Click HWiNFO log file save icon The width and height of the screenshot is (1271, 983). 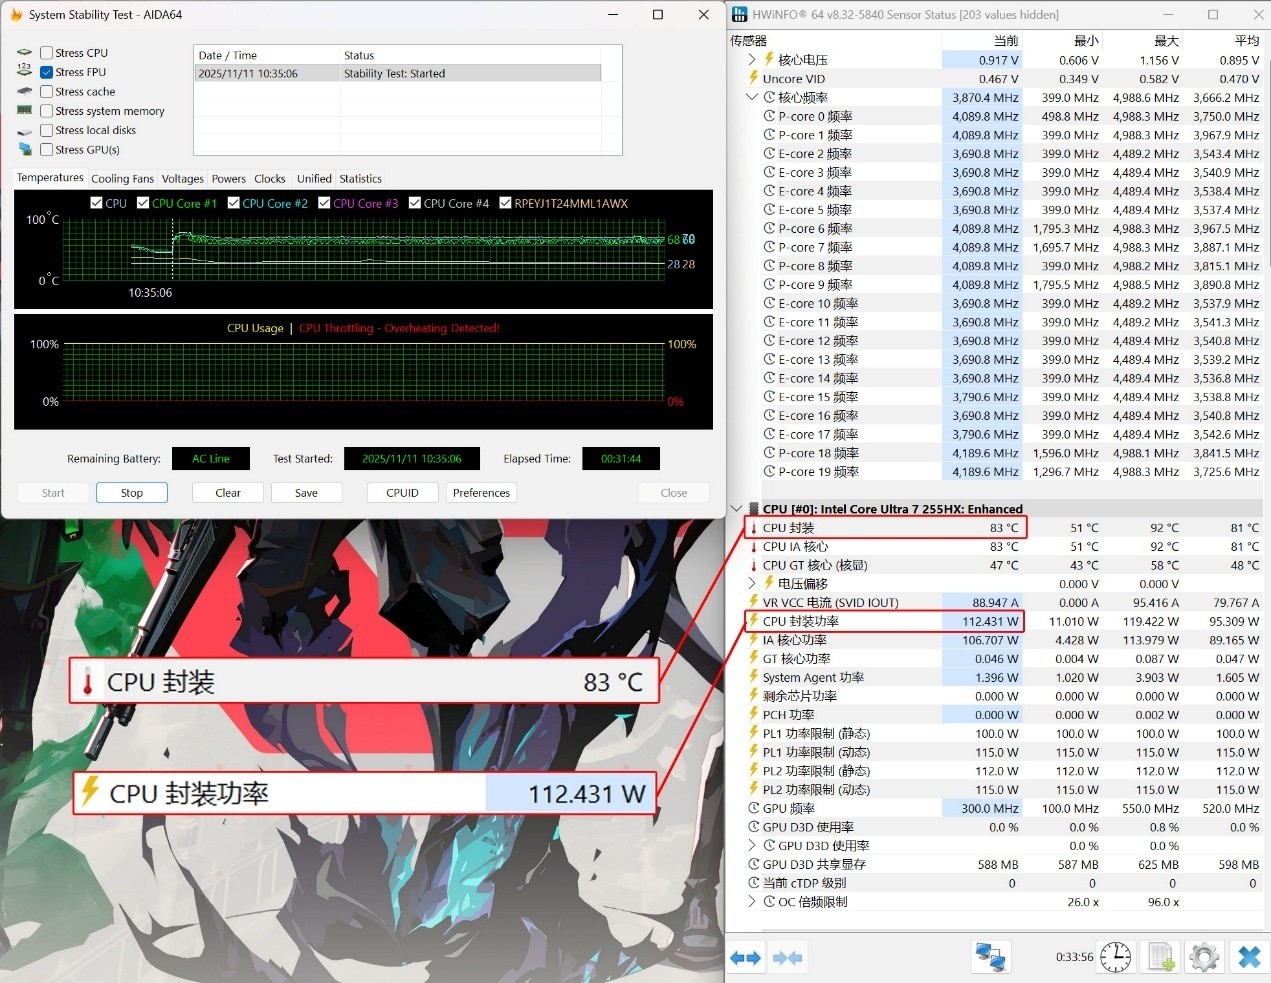(1161, 957)
